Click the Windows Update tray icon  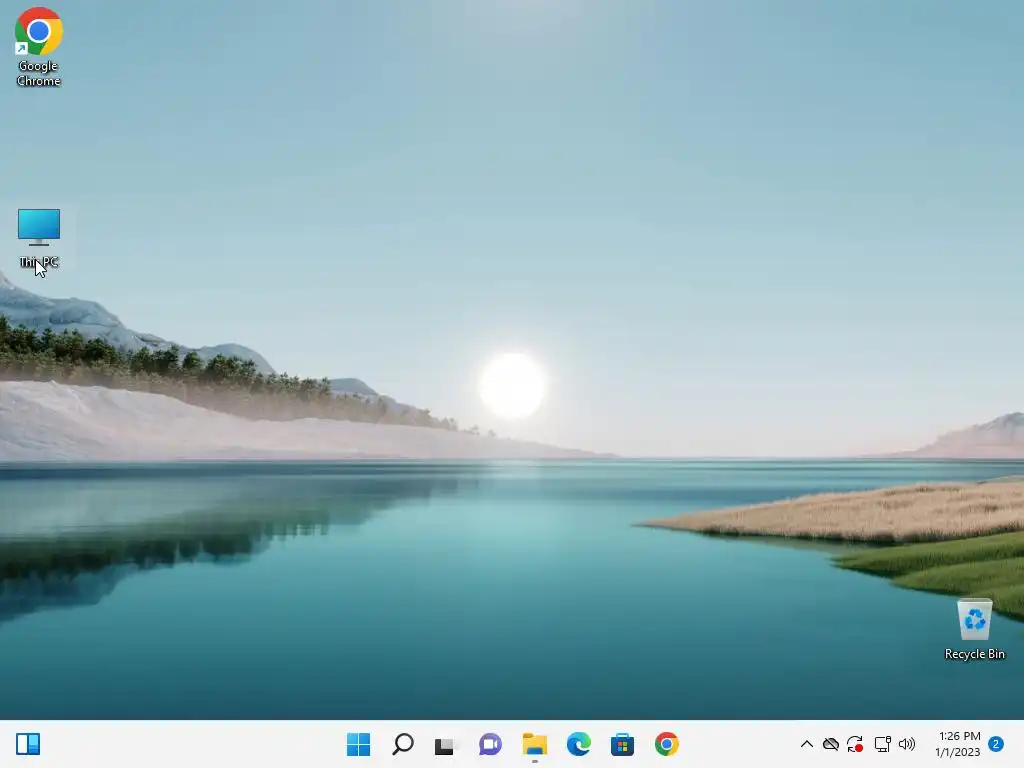tap(855, 744)
